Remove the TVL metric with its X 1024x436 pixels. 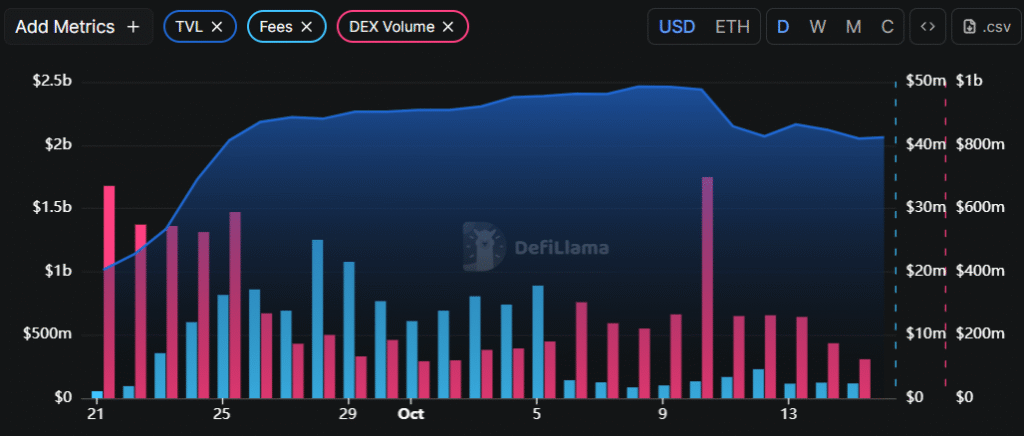pyautogui.click(x=218, y=27)
